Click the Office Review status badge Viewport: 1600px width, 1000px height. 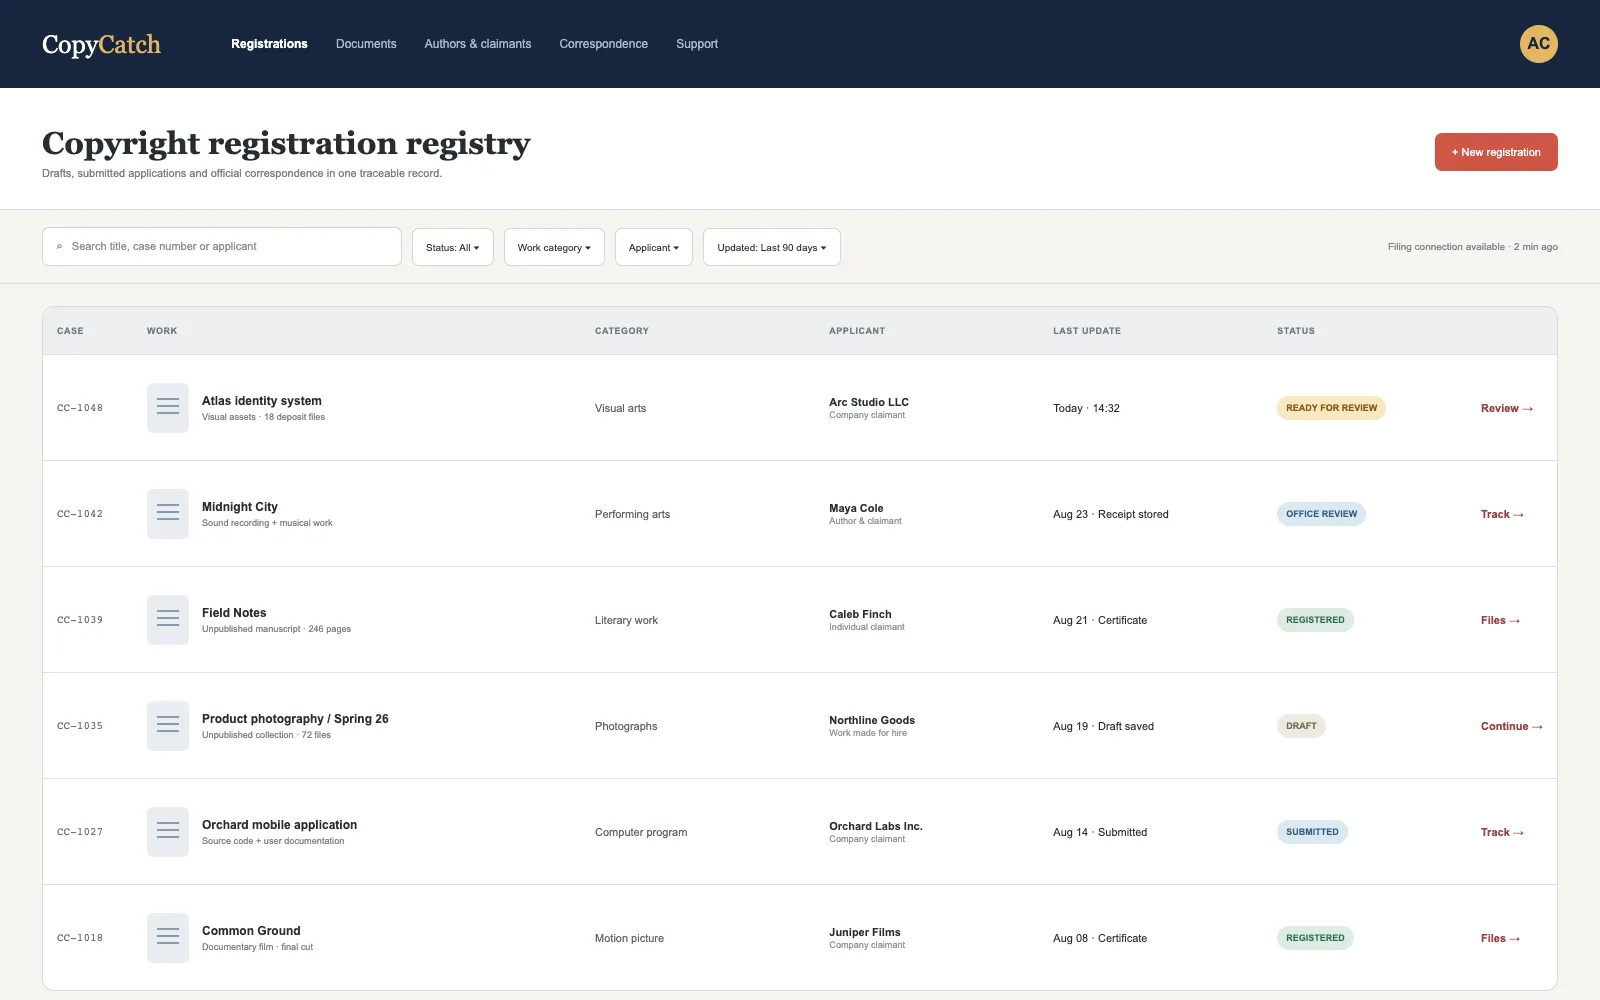(x=1321, y=514)
